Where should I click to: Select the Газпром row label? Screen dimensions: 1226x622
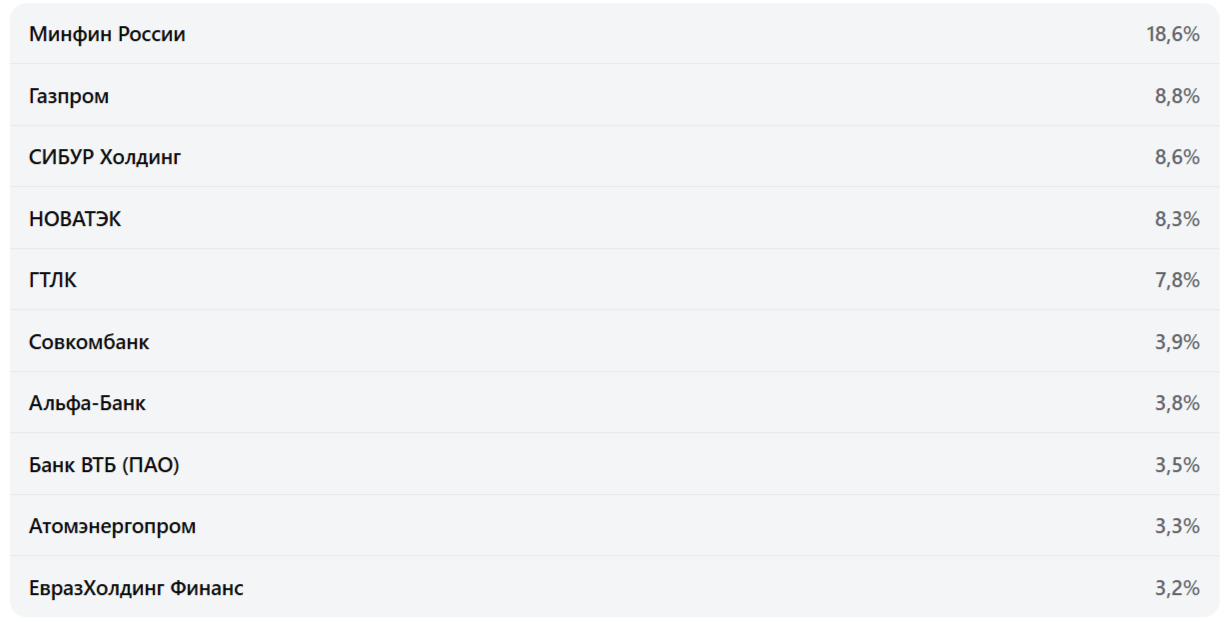coord(69,97)
